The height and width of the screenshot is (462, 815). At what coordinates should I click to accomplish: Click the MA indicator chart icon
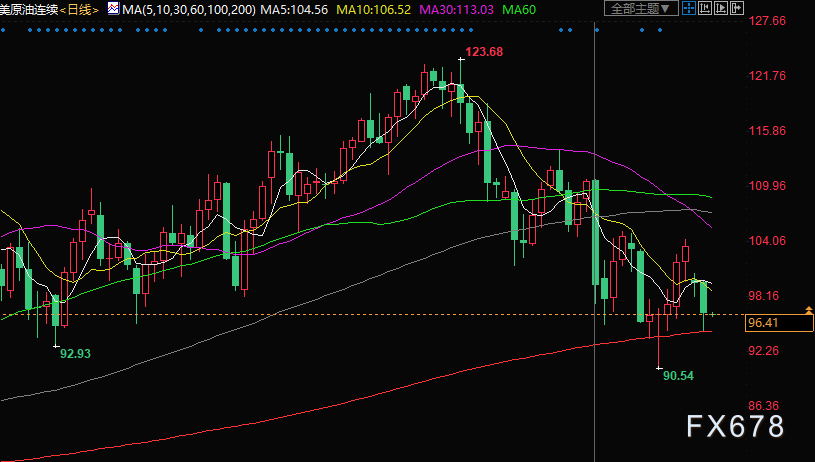coord(113,8)
